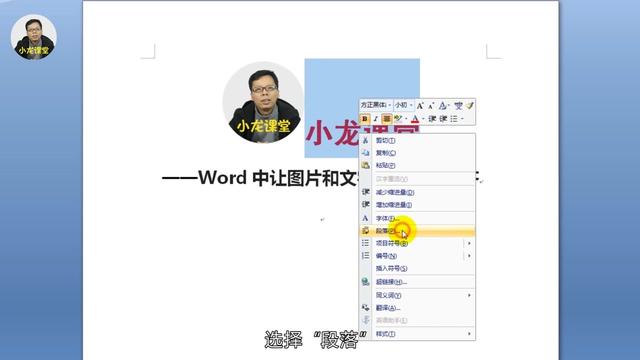Screen dimensions: 640x360
Task: Click the Shrink Font icon in mini toolbar
Action: [431, 106]
